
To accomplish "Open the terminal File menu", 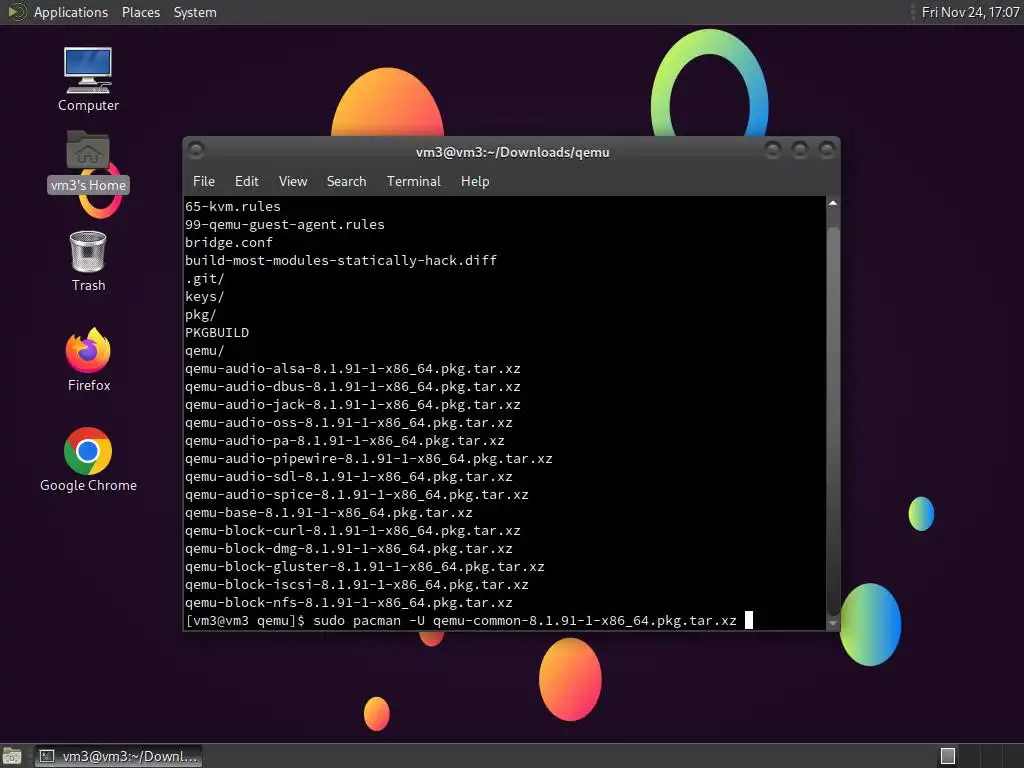I will (204, 182).
